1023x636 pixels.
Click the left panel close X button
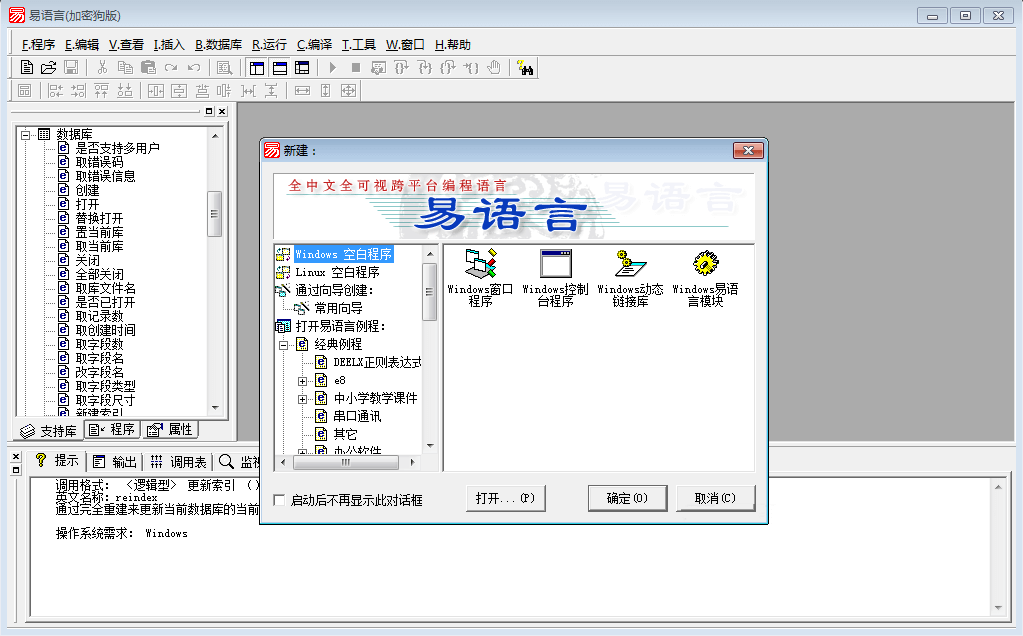222,112
